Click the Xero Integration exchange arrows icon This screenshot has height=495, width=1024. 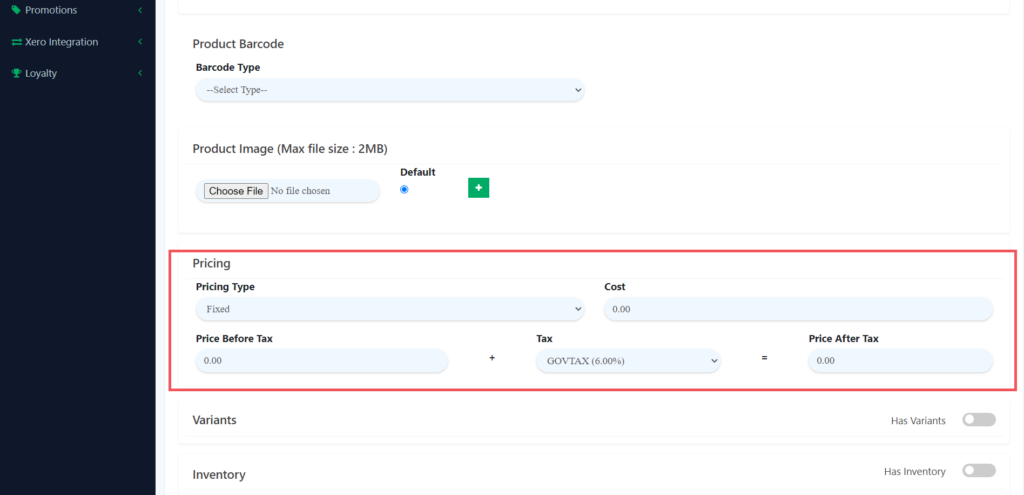tap(16, 42)
